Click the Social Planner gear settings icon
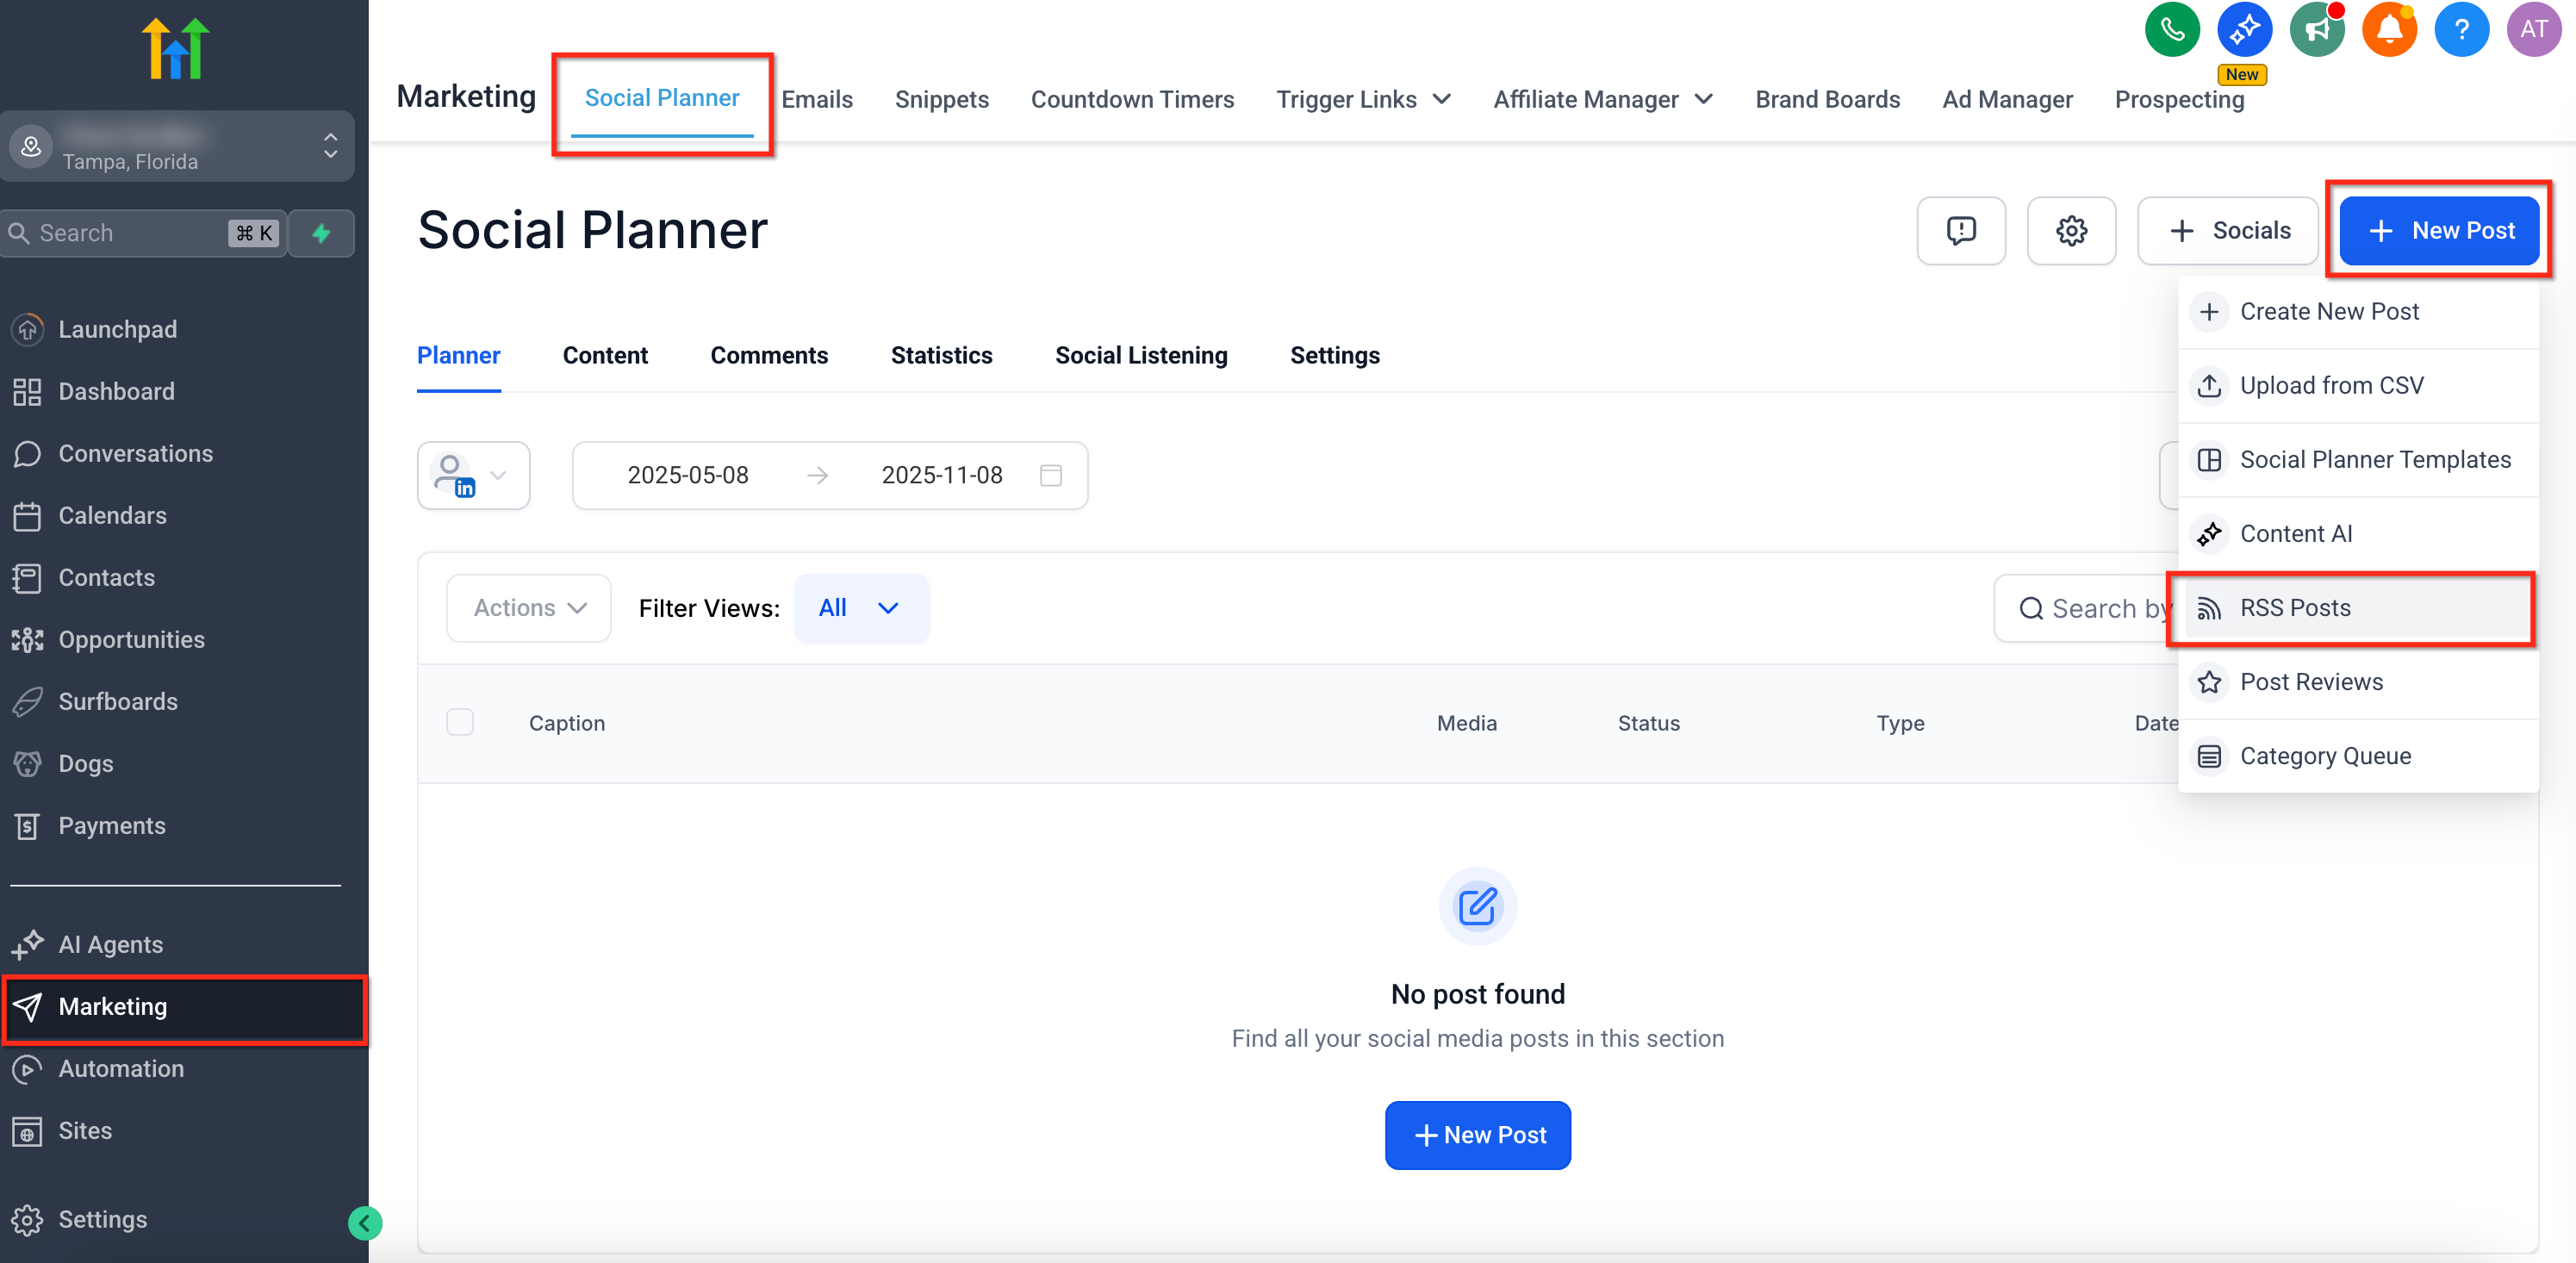 tap(2070, 231)
